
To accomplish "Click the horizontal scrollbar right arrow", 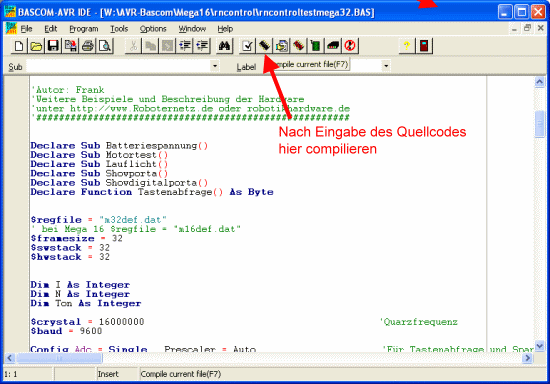I will coord(527,358).
